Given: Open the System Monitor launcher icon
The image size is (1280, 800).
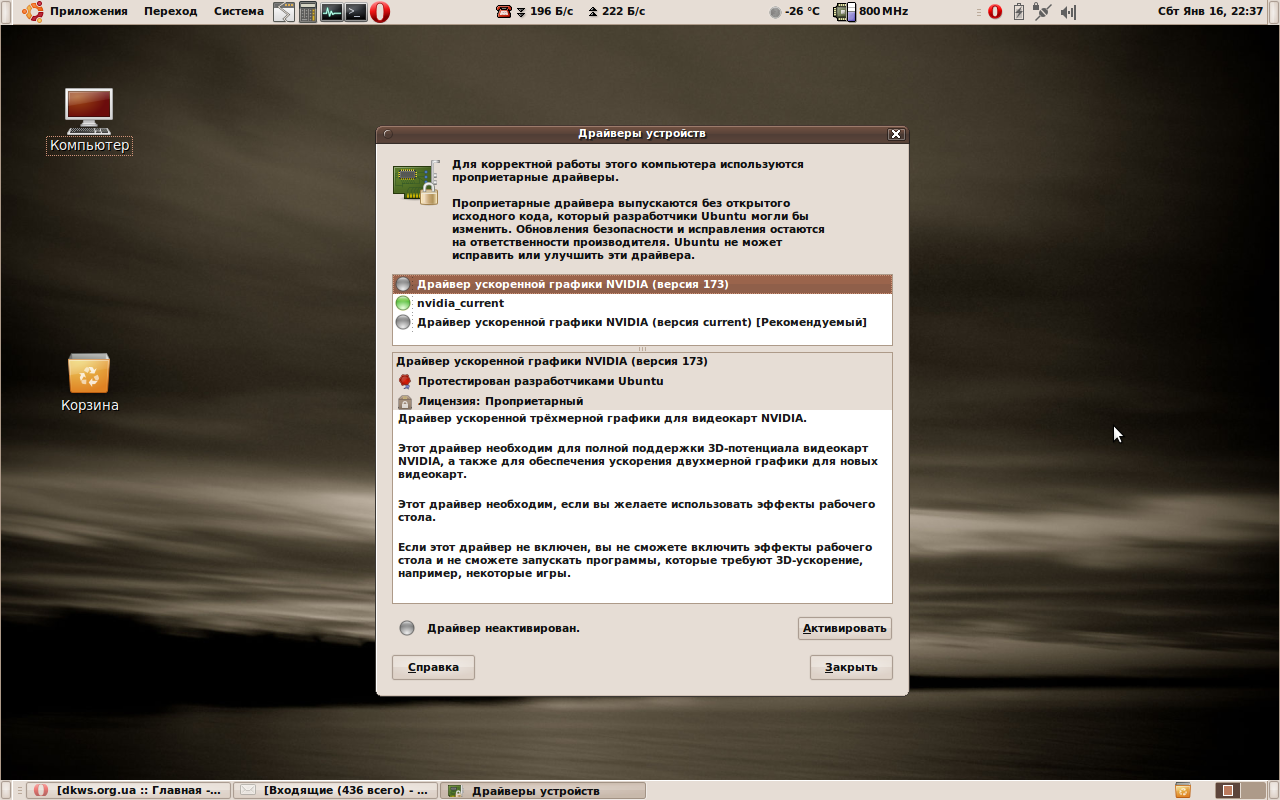Looking at the screenshot, I should pos(332,12).
